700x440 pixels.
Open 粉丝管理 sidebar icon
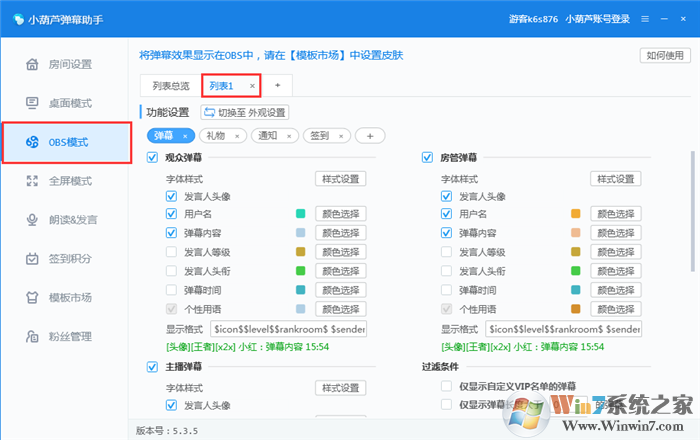point(32,336)
